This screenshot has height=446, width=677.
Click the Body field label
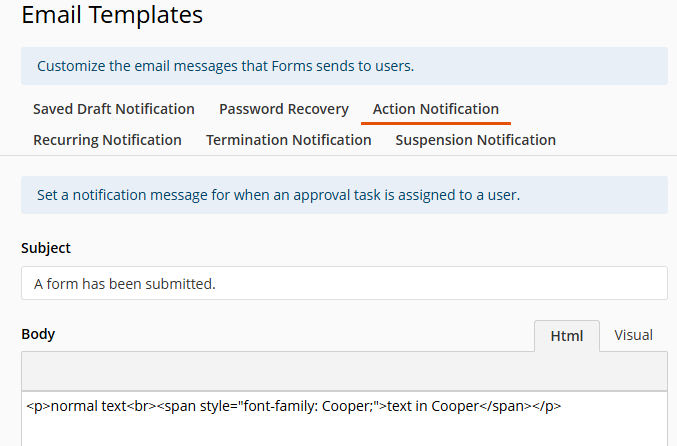pyautogui.click(x=38, y=334)
